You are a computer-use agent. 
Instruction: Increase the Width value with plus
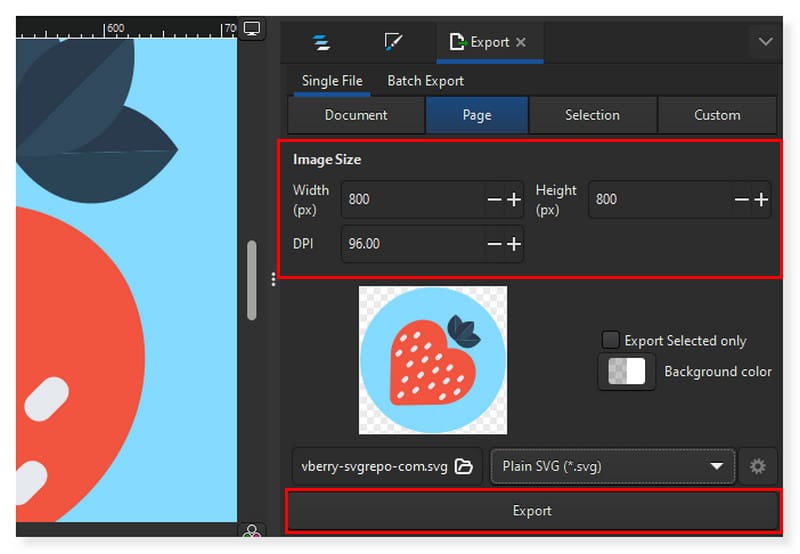tap(514, 199)
